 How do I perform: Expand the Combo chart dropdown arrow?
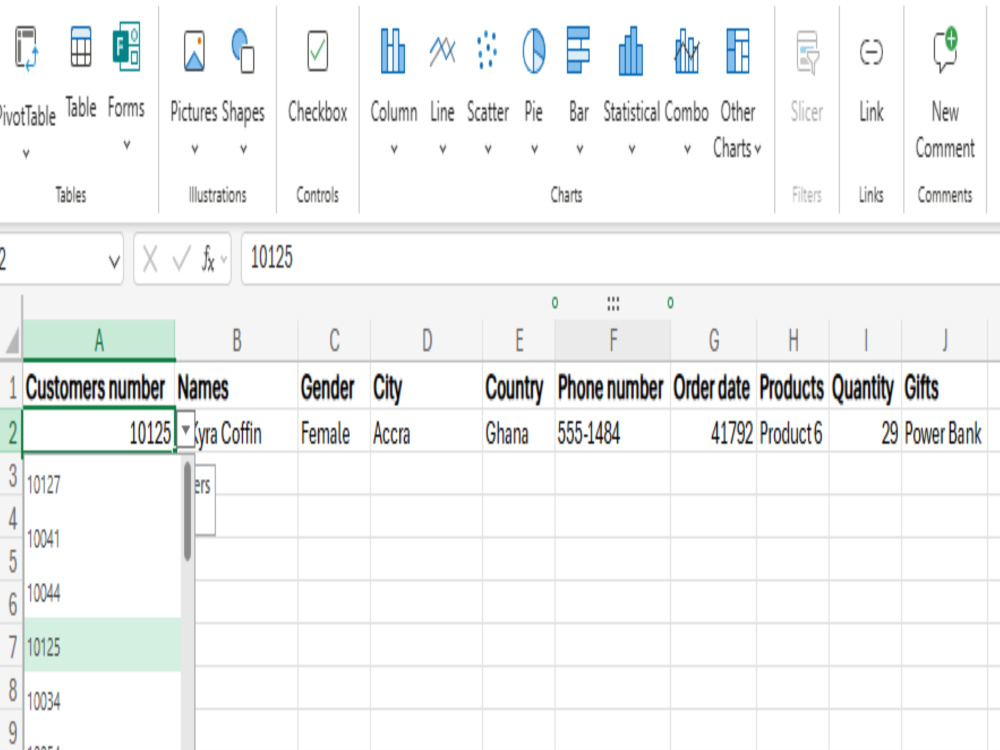pos(687,149)
